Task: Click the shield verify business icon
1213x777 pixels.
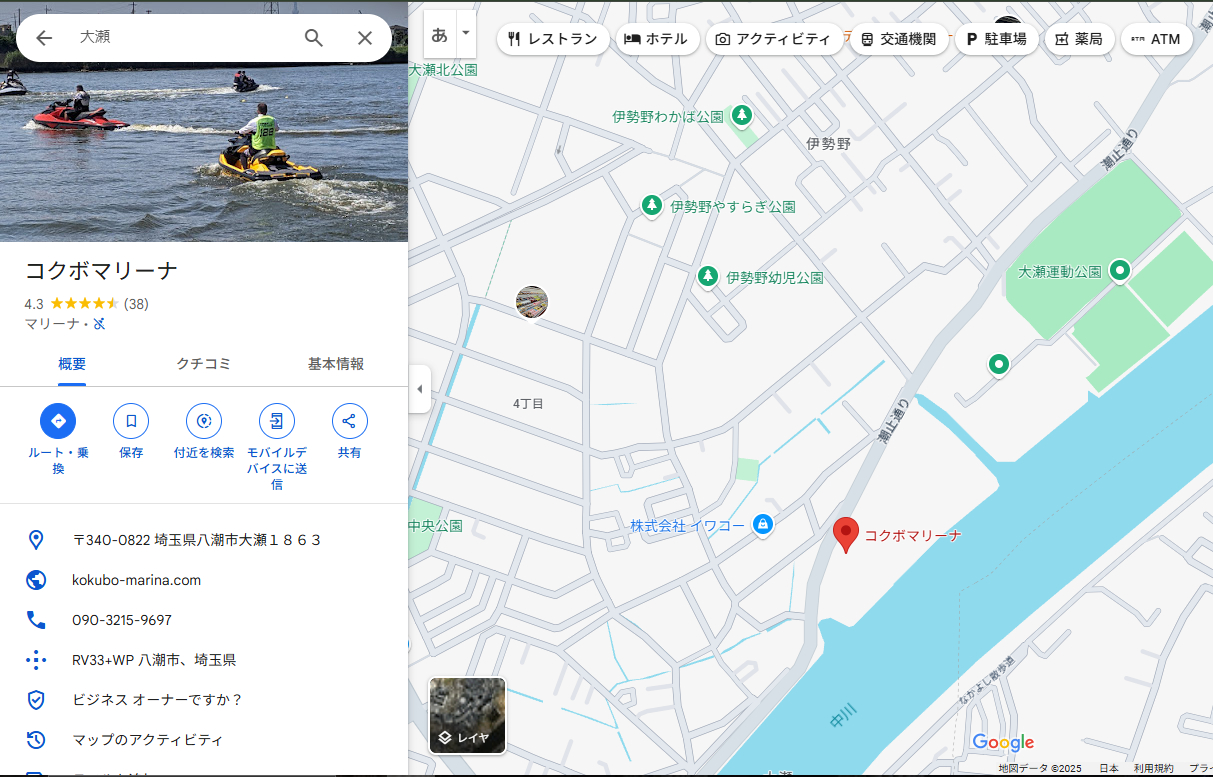Action: [x=36, y=700]
